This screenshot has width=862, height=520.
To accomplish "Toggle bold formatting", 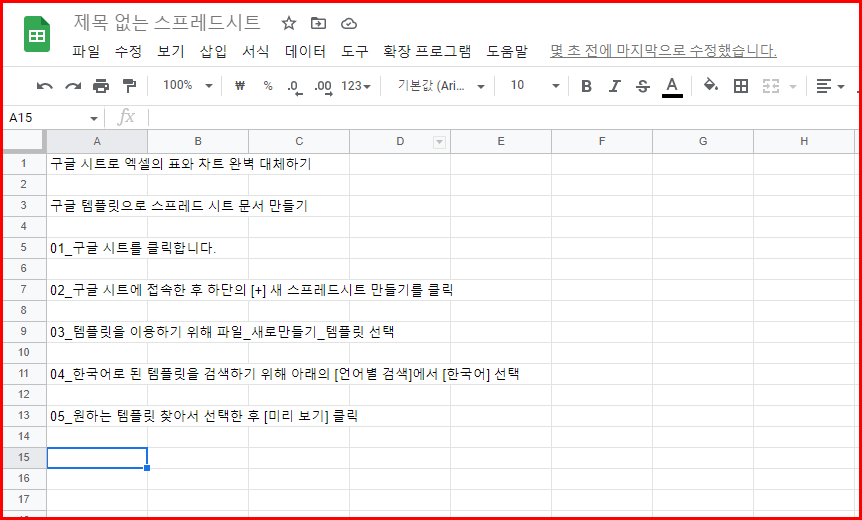I will (x=587, y=86).
